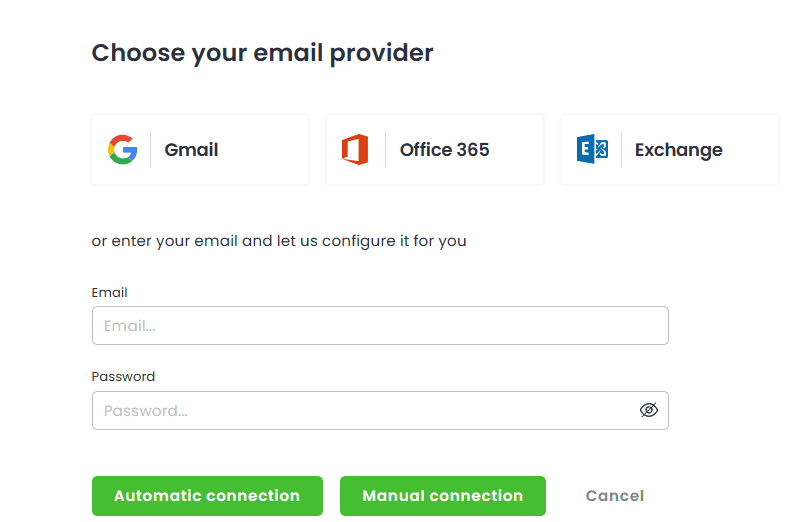Click the Email label above the field
The height and width of the screenshot is (522, 796).
pyautogui.click(x=110, y=293)
